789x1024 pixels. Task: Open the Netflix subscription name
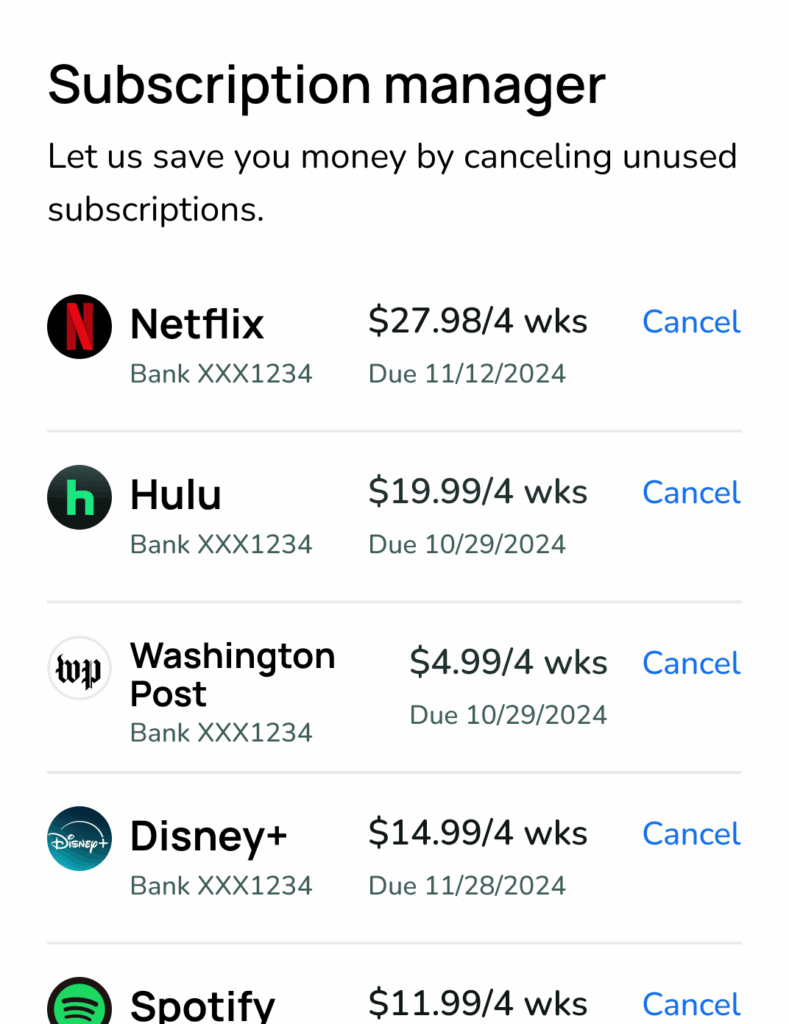tap(197, 324)
